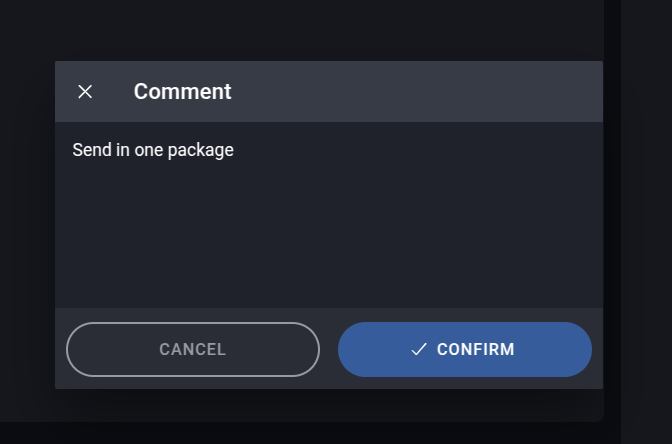
Task: Click the "Comment" dialog title
Action: click(x=182, y=92)
